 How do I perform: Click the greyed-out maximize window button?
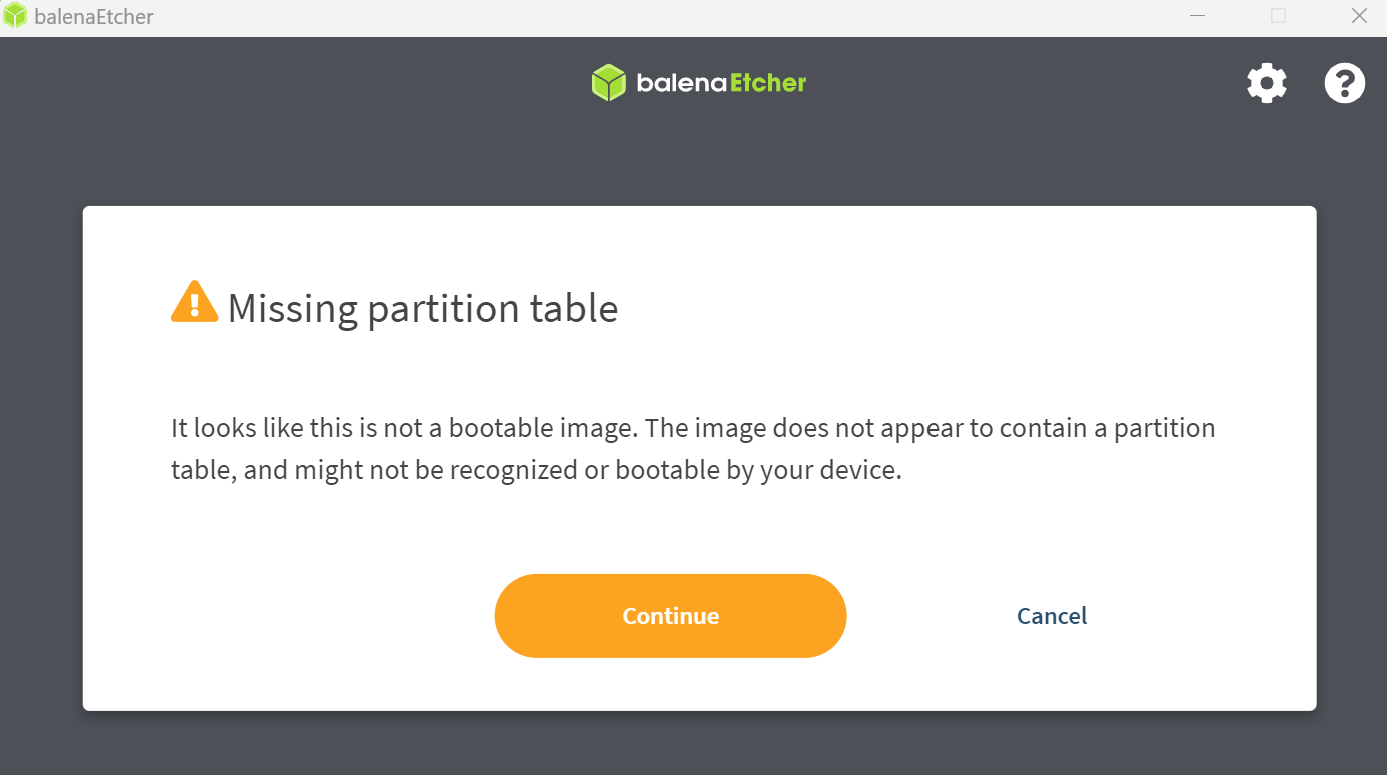tap(1278, 16)
